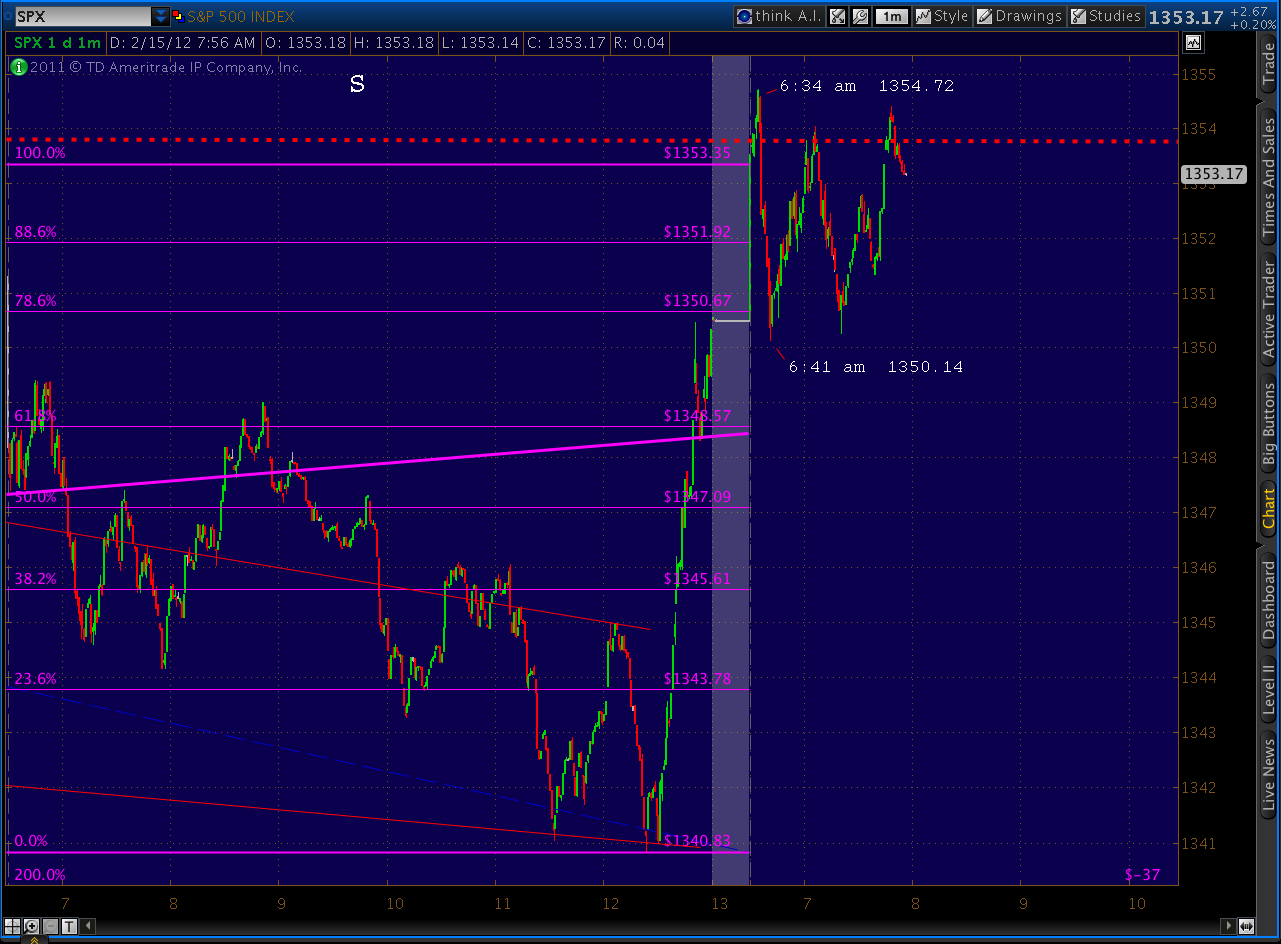Open the think A.I. tool
This screenshot has width=1281, height=944.
778,16
